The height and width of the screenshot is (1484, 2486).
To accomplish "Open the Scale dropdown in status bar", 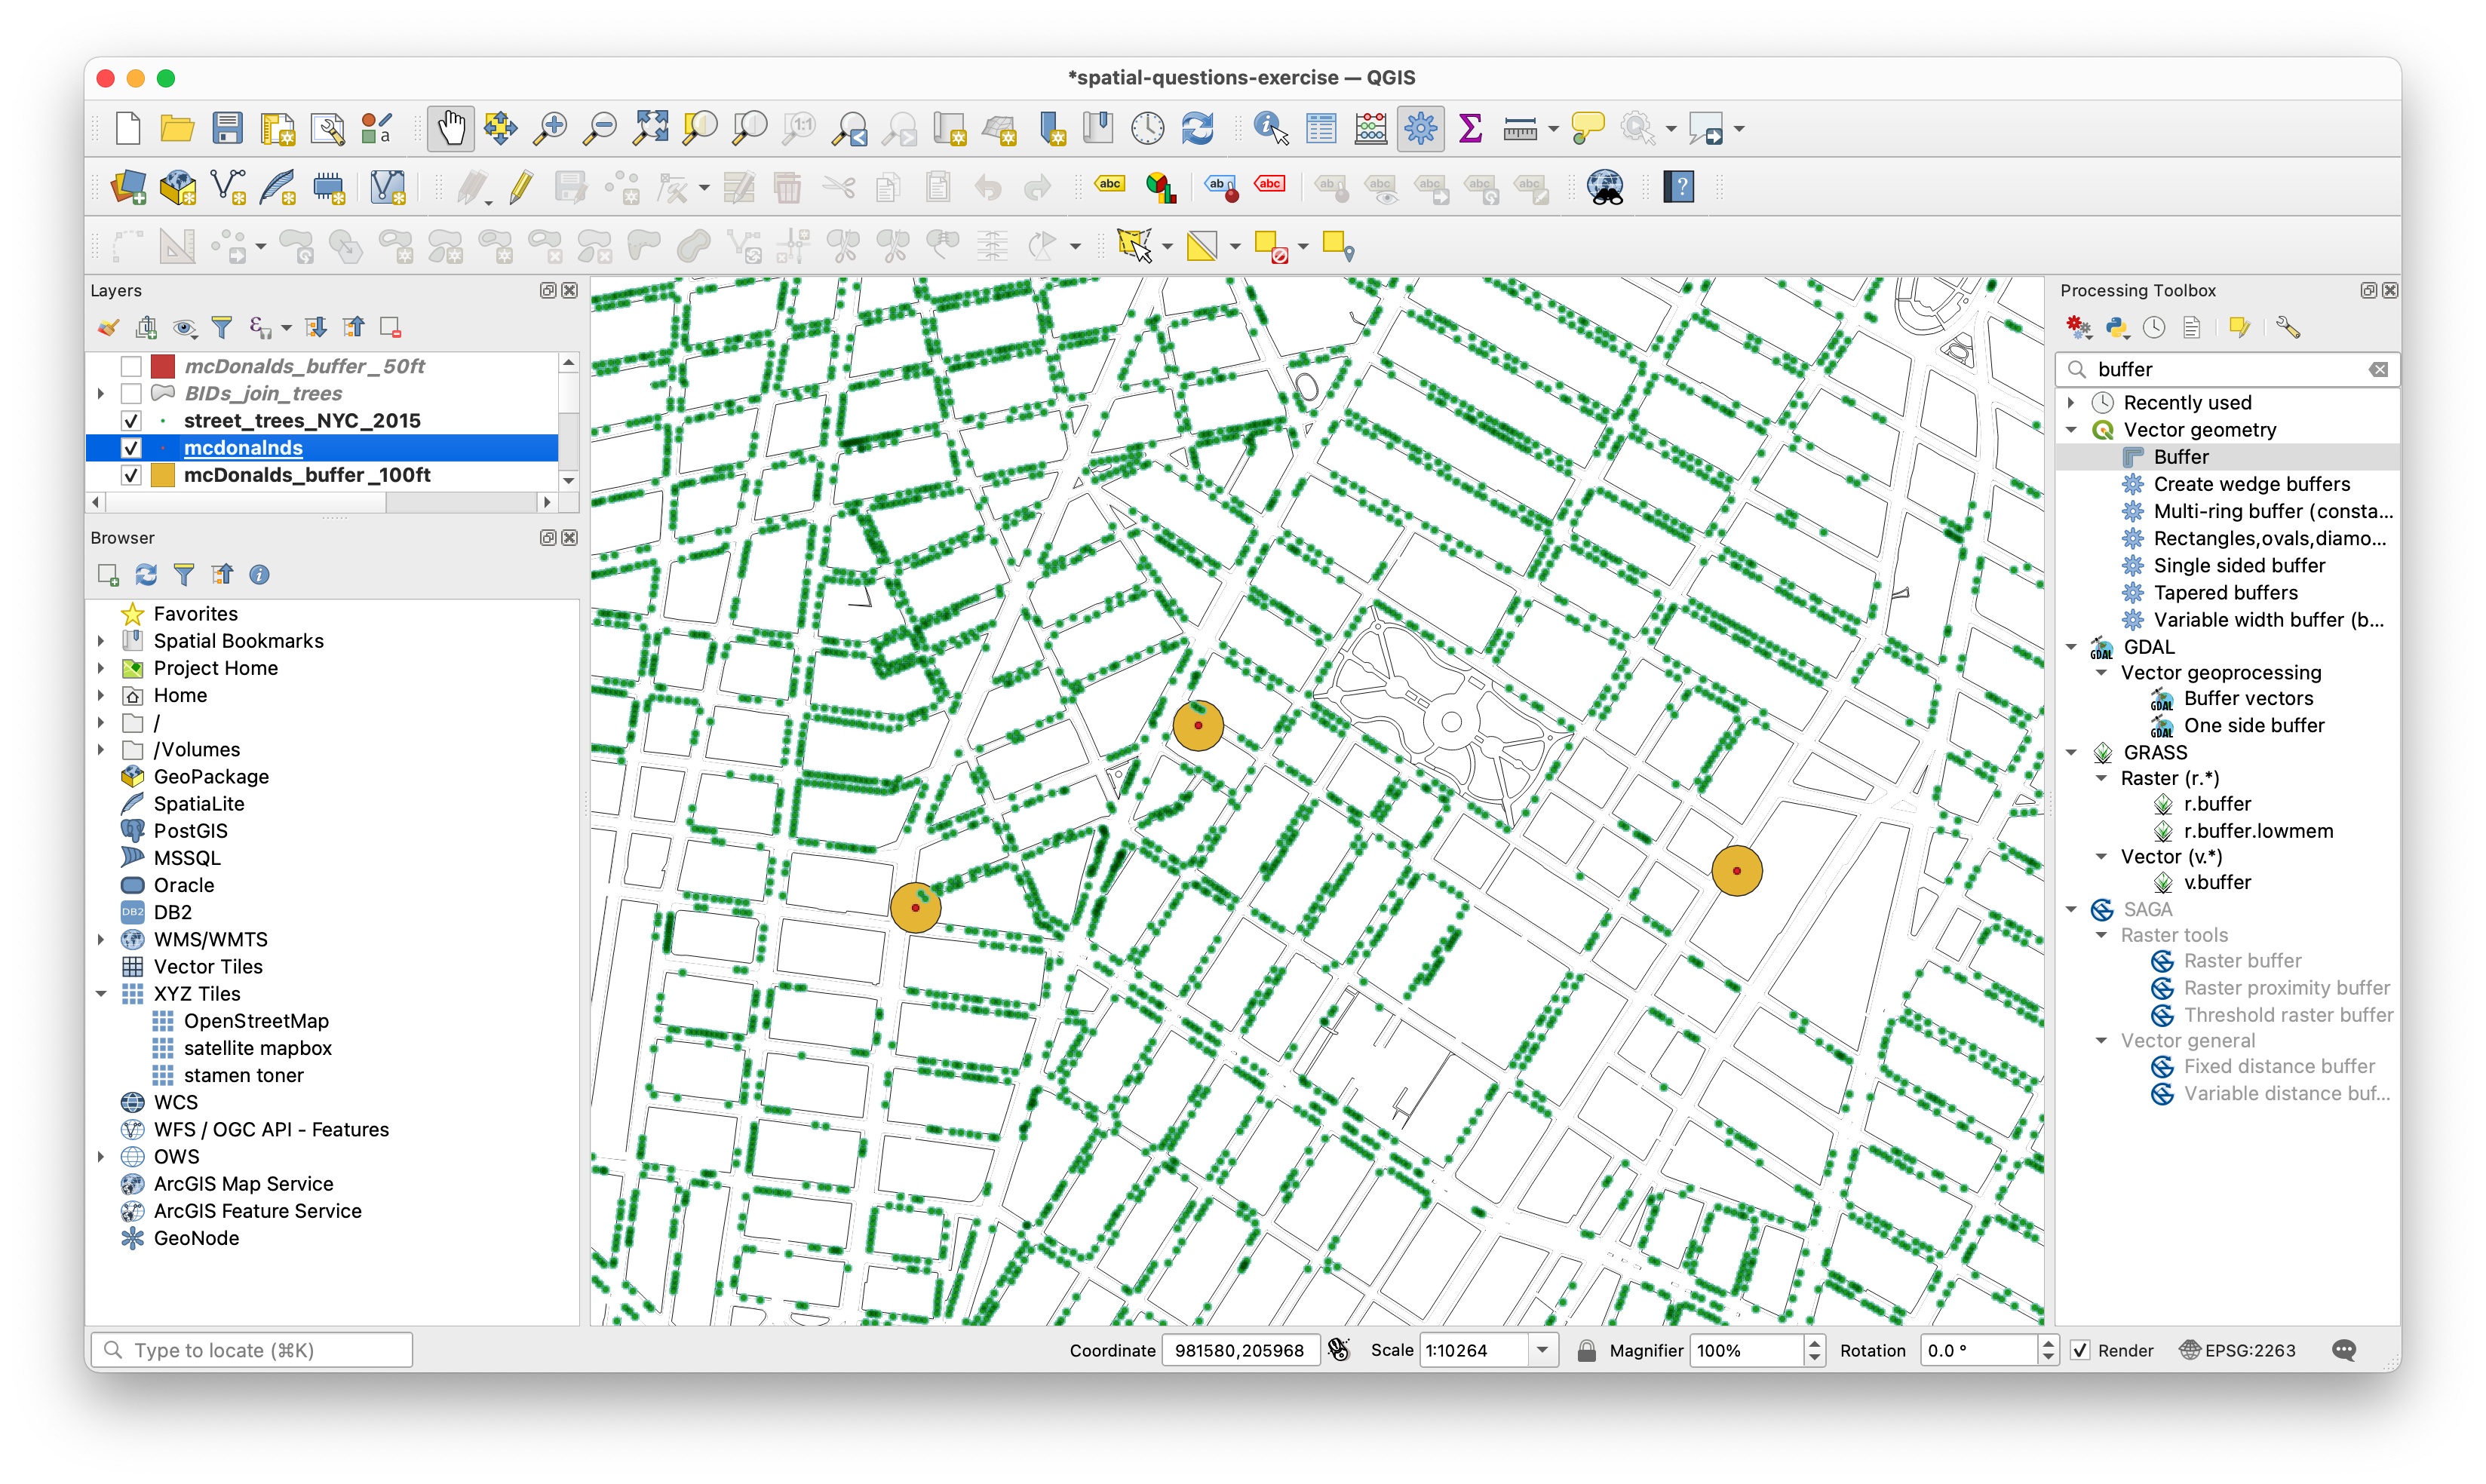I will (1542, 1350).
